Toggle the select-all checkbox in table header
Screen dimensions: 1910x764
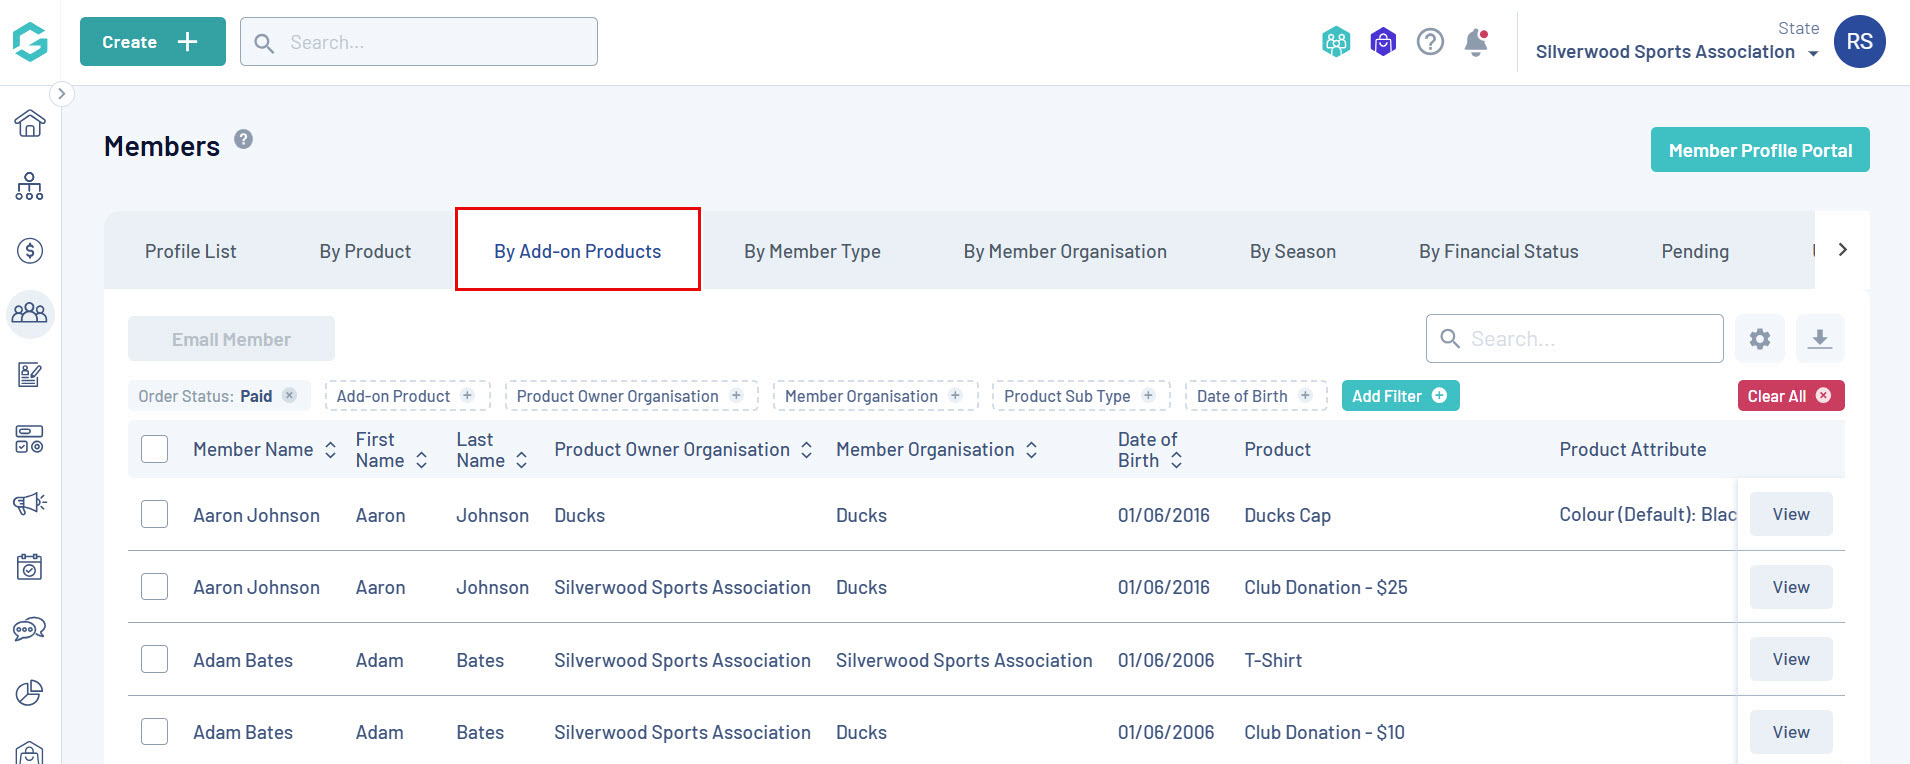155,449
